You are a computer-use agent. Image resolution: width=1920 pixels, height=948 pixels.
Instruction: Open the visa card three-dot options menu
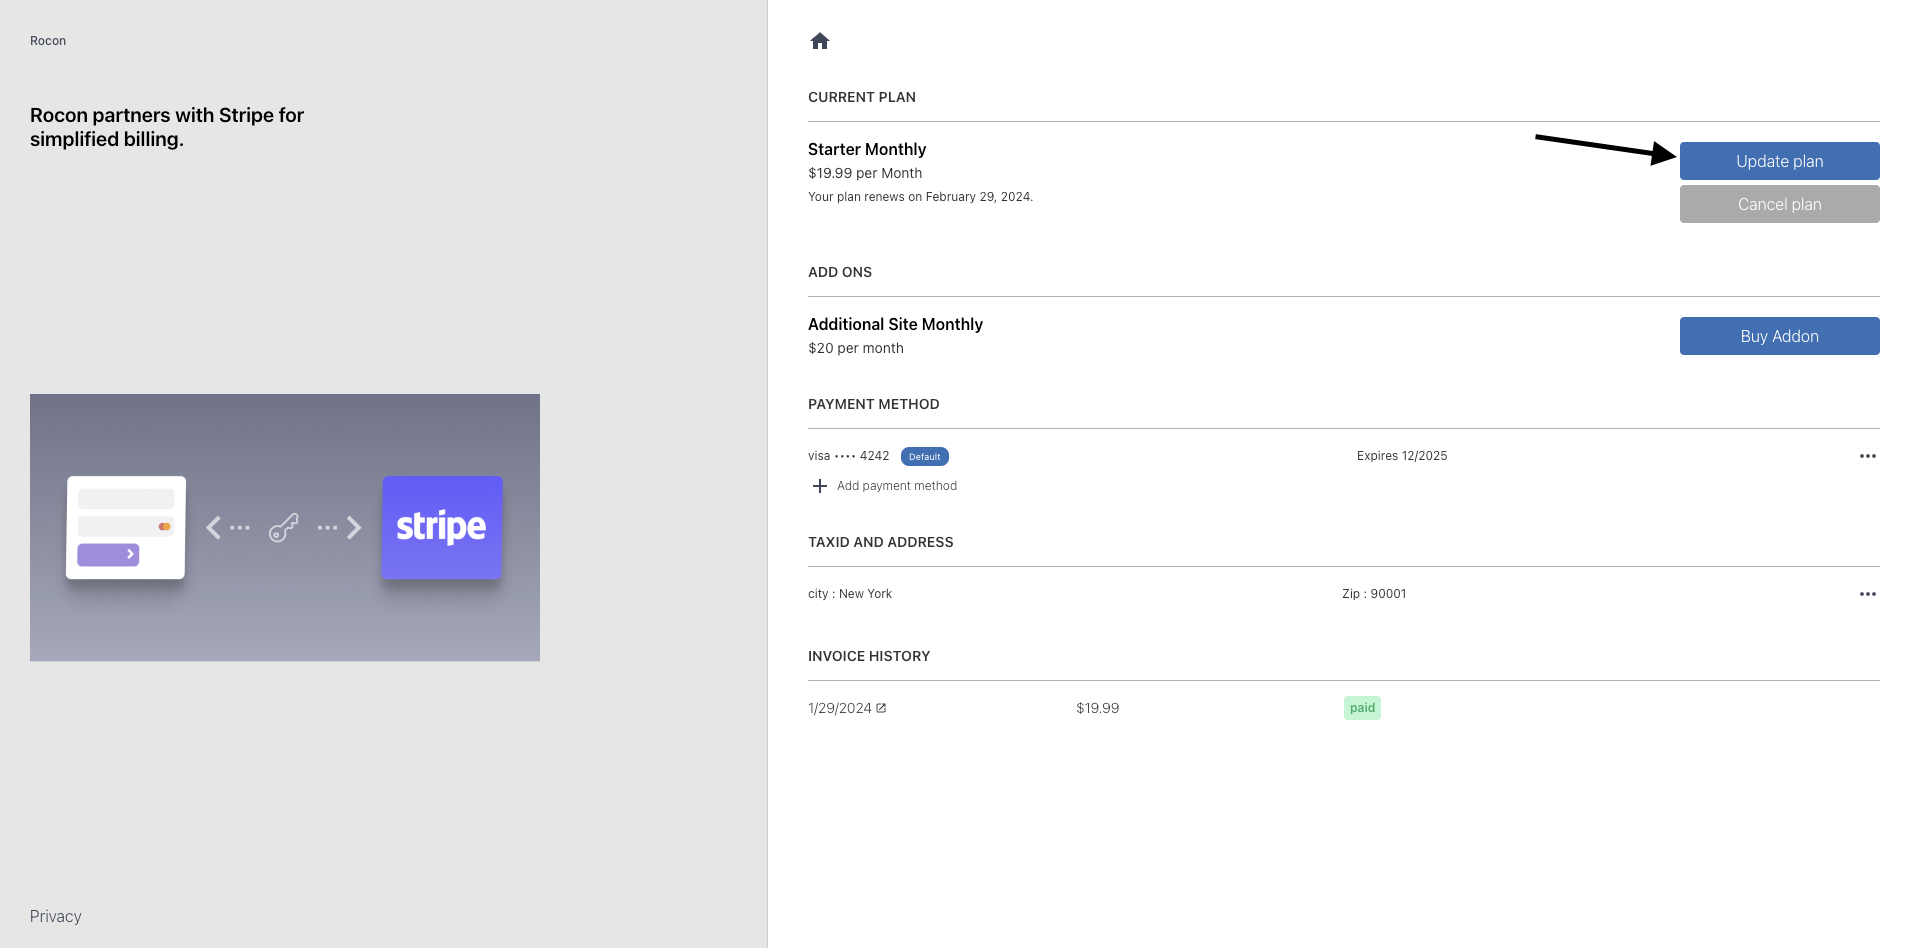[x=1867, y=456]
